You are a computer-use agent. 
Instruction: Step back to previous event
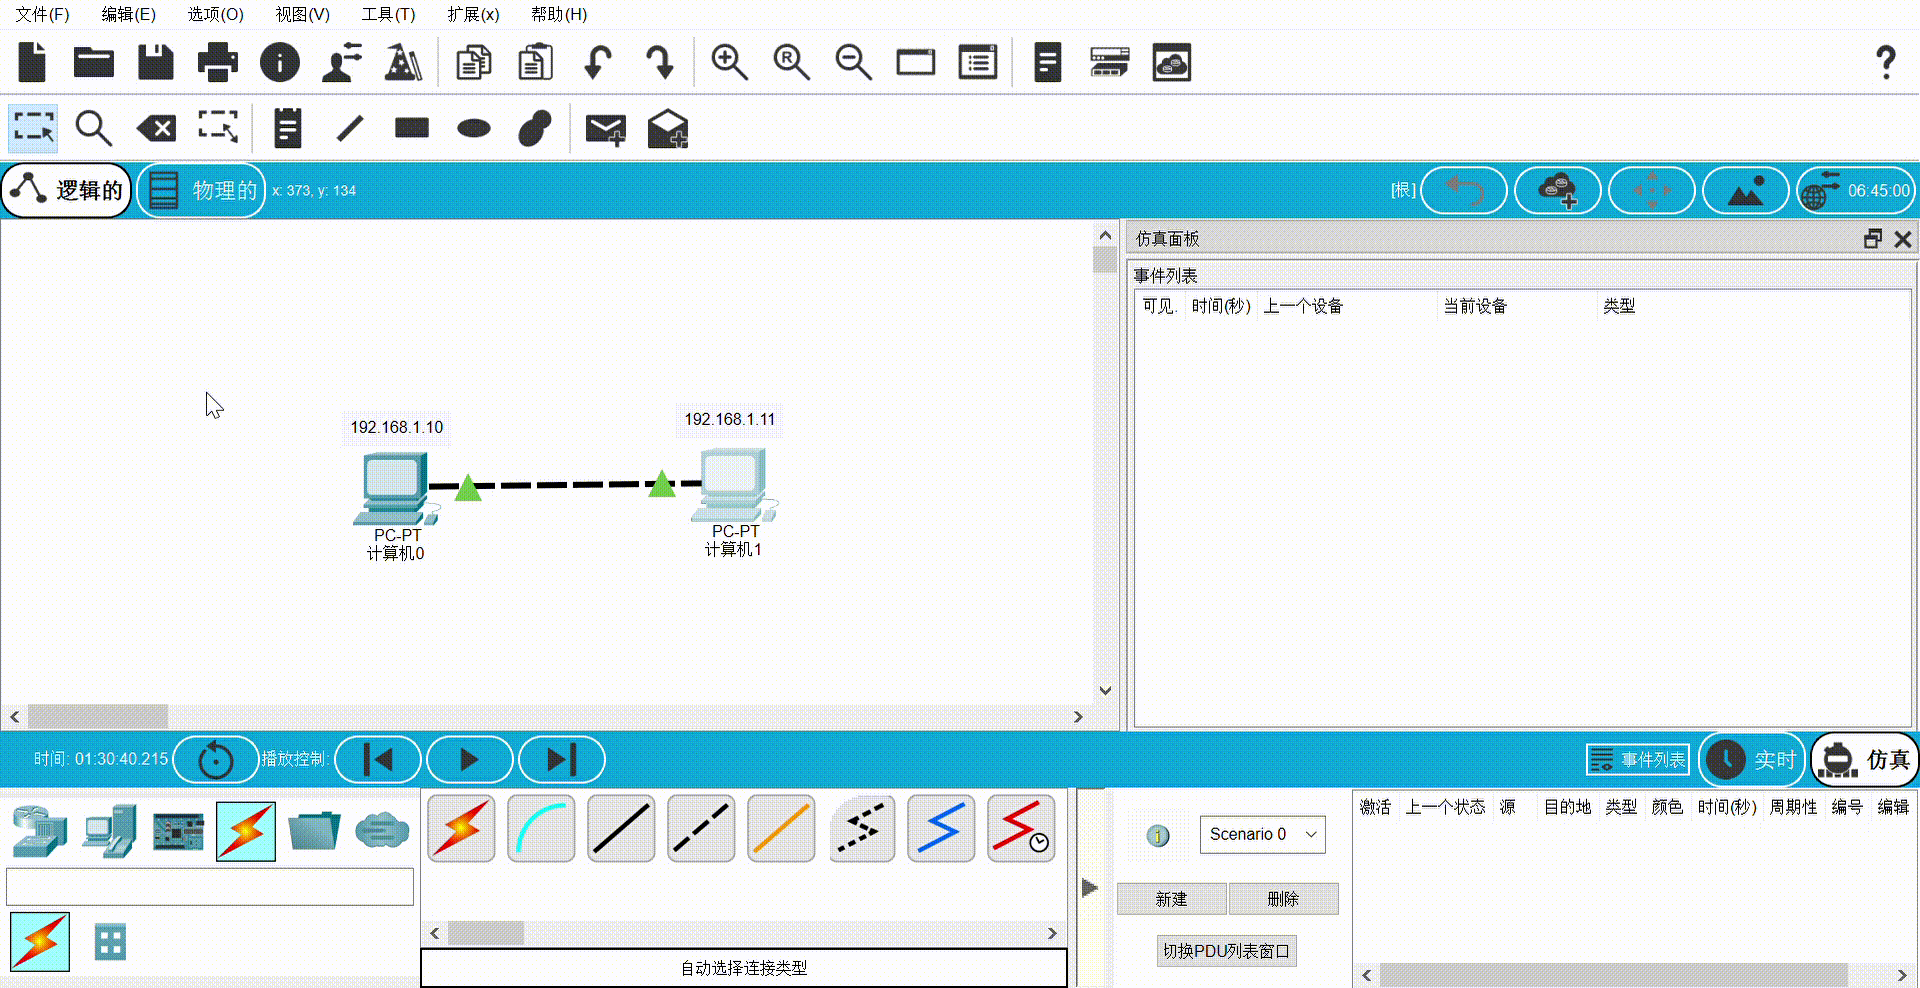tap(377, 760)
